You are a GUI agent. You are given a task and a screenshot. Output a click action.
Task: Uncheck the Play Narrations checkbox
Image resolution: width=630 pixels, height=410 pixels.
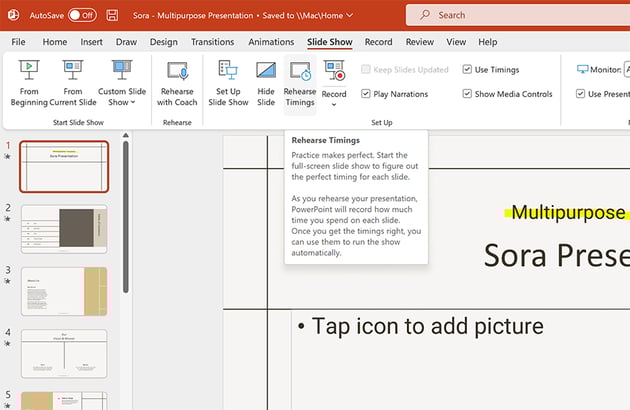point(367,94)
